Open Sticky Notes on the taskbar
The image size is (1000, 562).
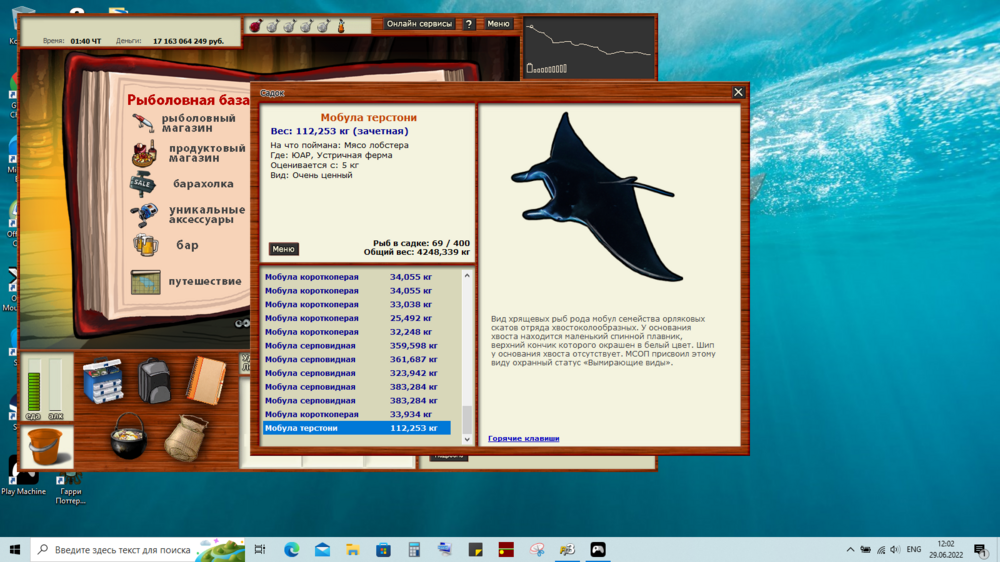tap(475, 549)
